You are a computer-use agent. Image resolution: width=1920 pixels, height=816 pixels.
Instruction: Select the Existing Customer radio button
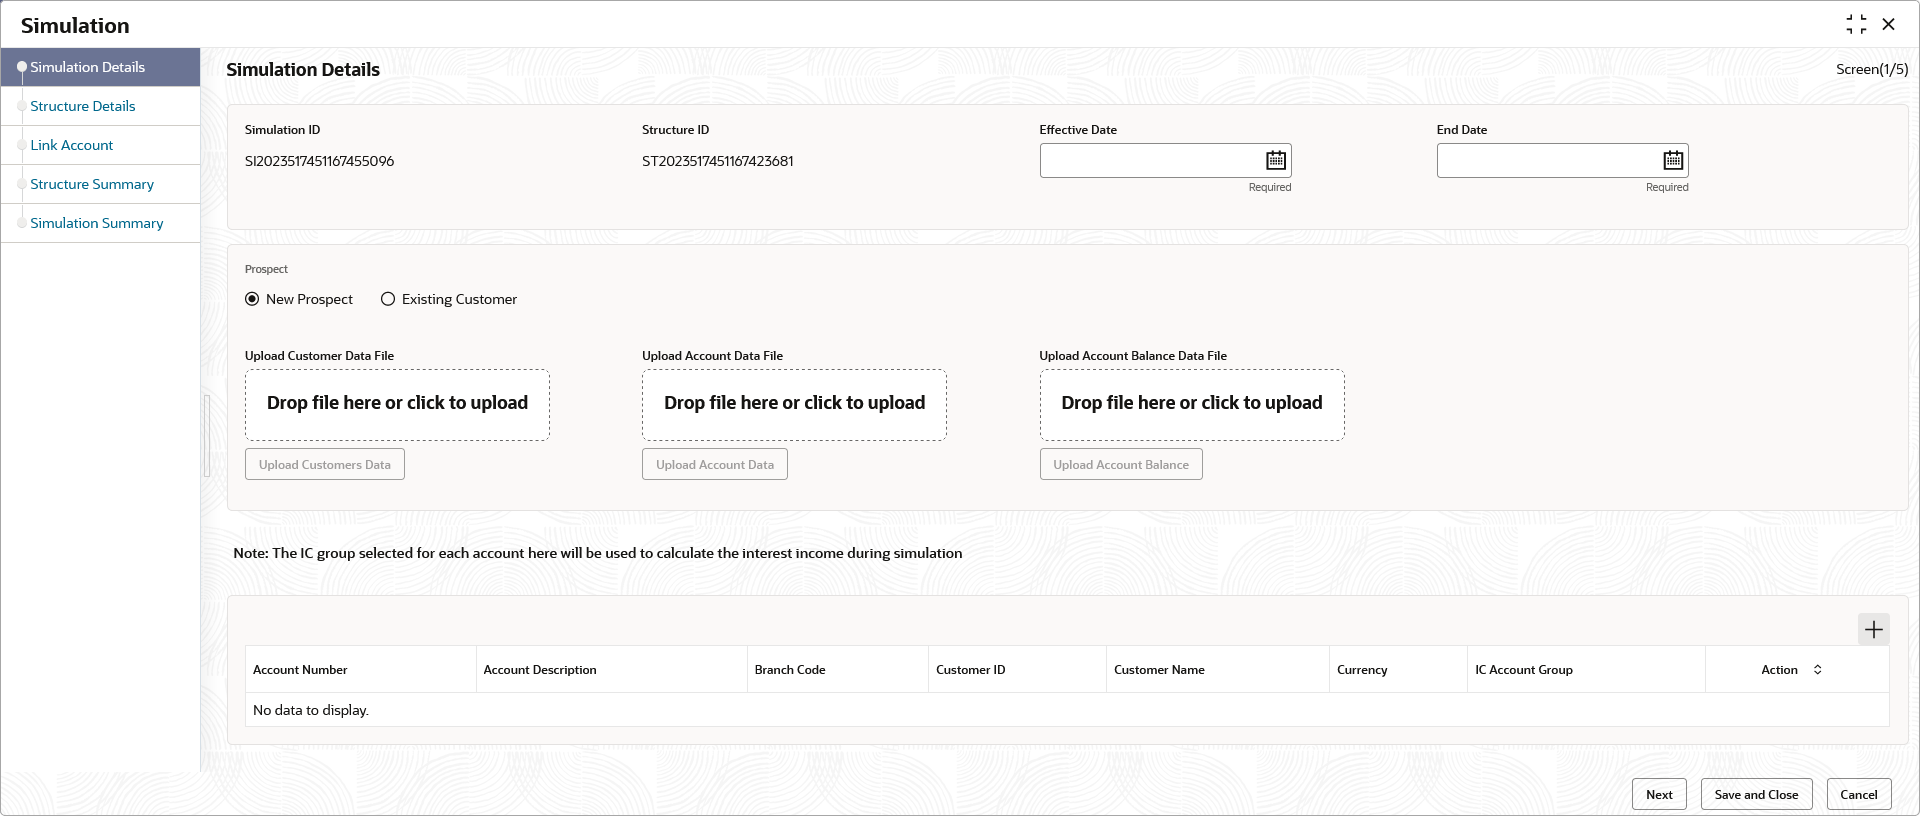[x=388, y=299]
